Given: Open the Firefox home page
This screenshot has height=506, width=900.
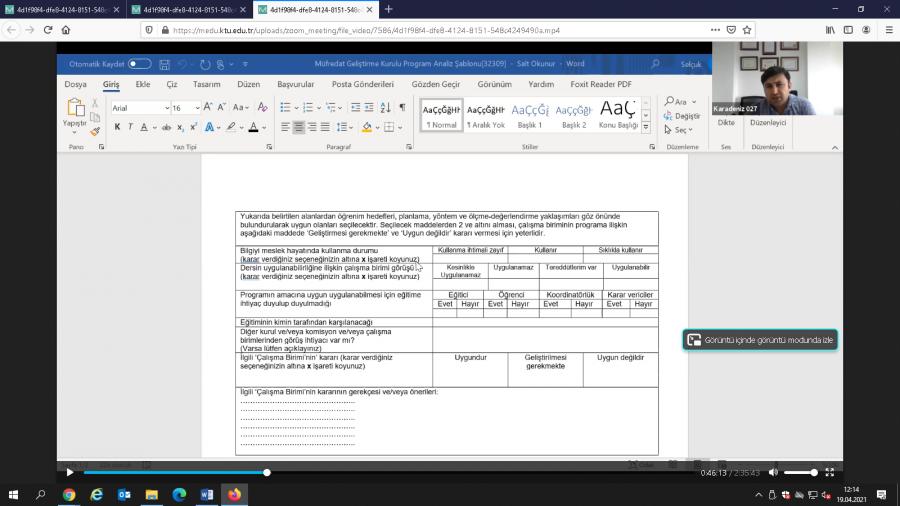Looking at the screenshot, I should pyautogui.click(x=66, y=30).
